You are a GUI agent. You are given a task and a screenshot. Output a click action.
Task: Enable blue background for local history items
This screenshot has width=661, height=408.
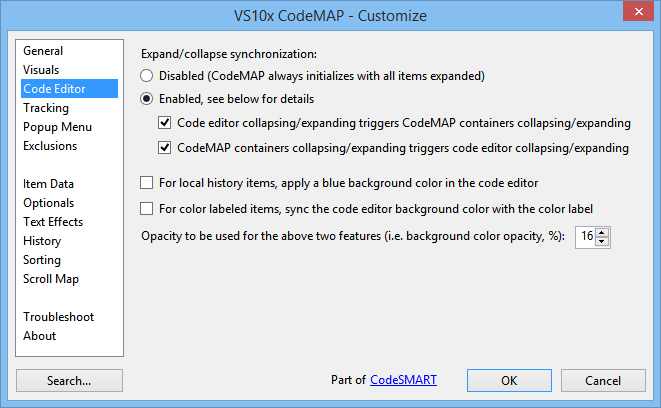pyautogui.click(x=146, y=183)
